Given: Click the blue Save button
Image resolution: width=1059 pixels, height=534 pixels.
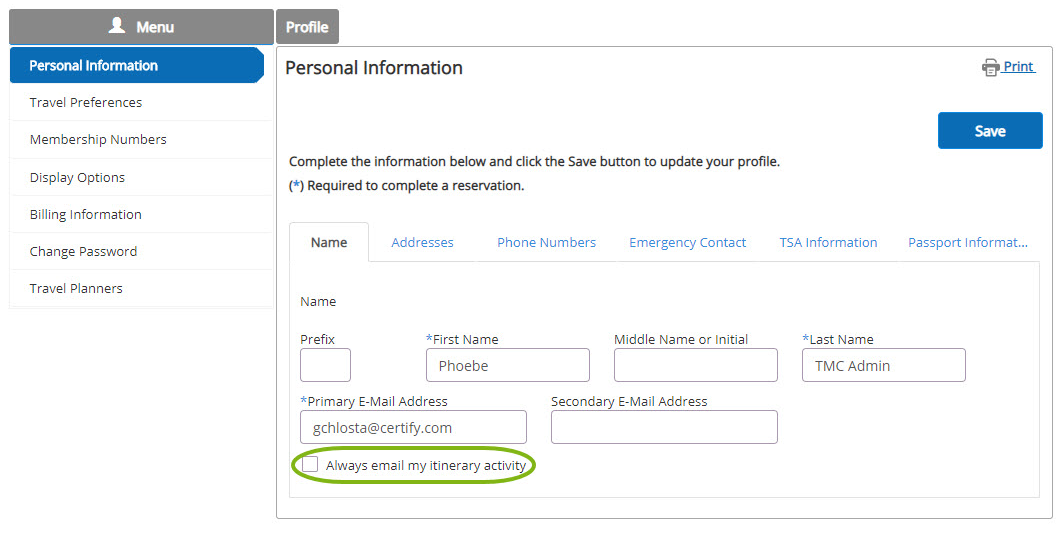Looking at the screenshot, I should 990,131.
